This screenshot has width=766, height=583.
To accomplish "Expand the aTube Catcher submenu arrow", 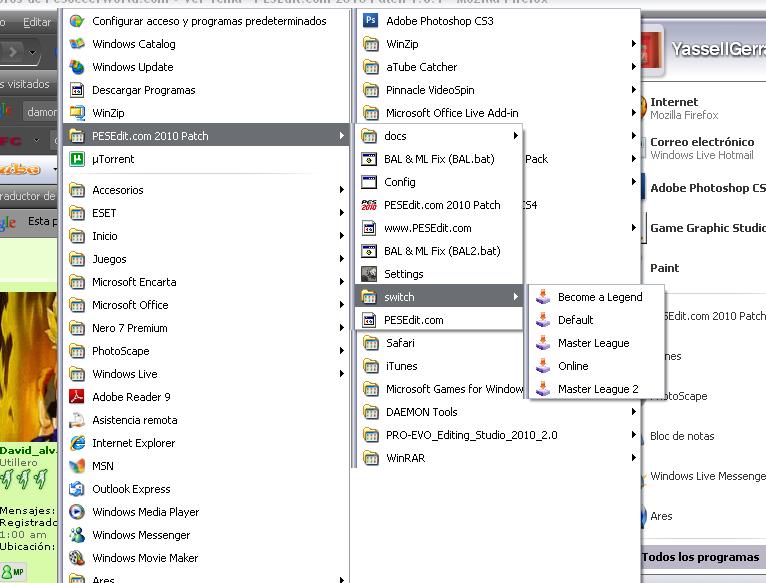I will click(634, 66).
